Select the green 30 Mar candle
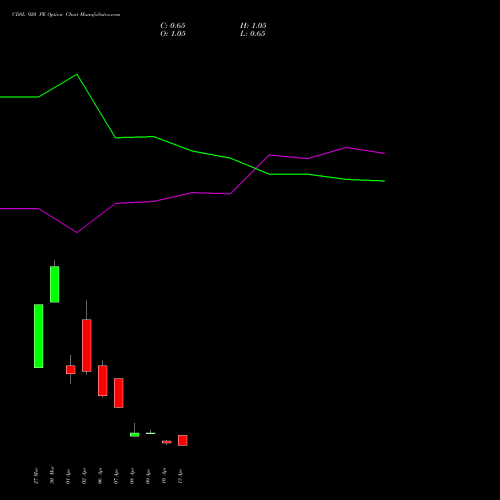Viewport: 500px width, 500px height. click(55, 284)
